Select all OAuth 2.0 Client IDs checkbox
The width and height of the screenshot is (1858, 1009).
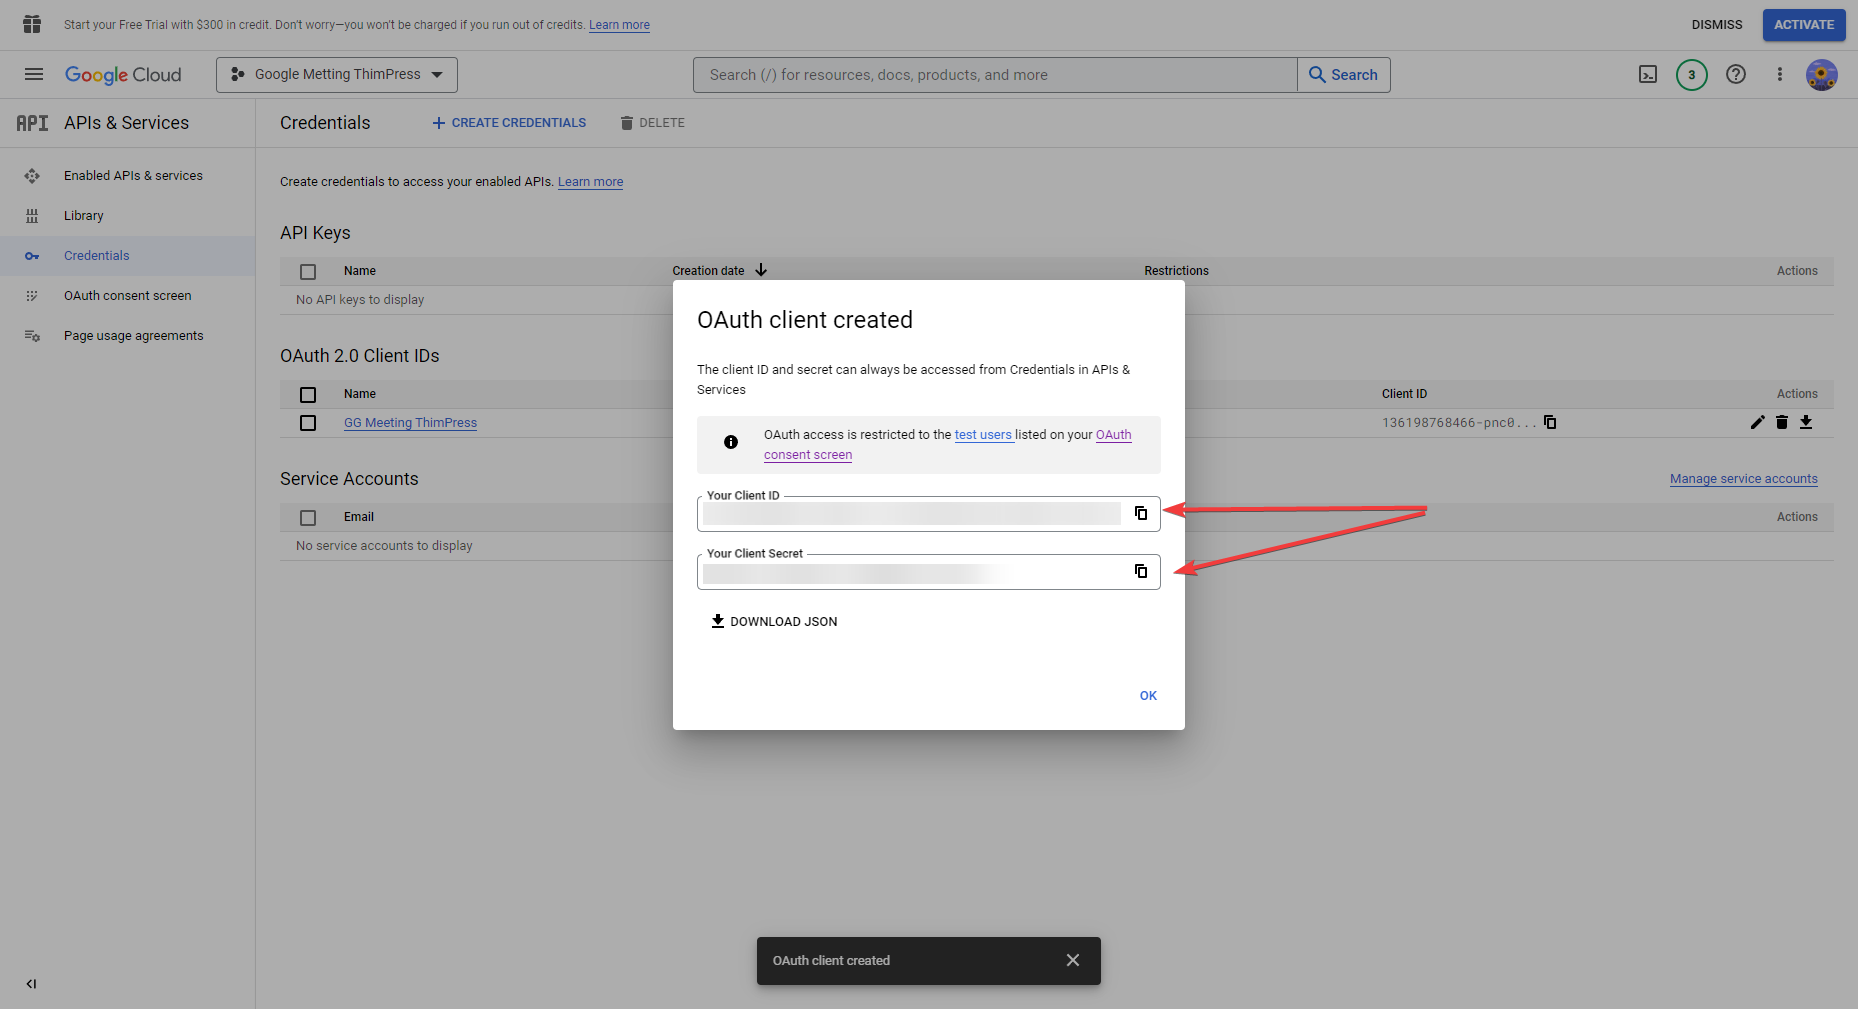308,395
